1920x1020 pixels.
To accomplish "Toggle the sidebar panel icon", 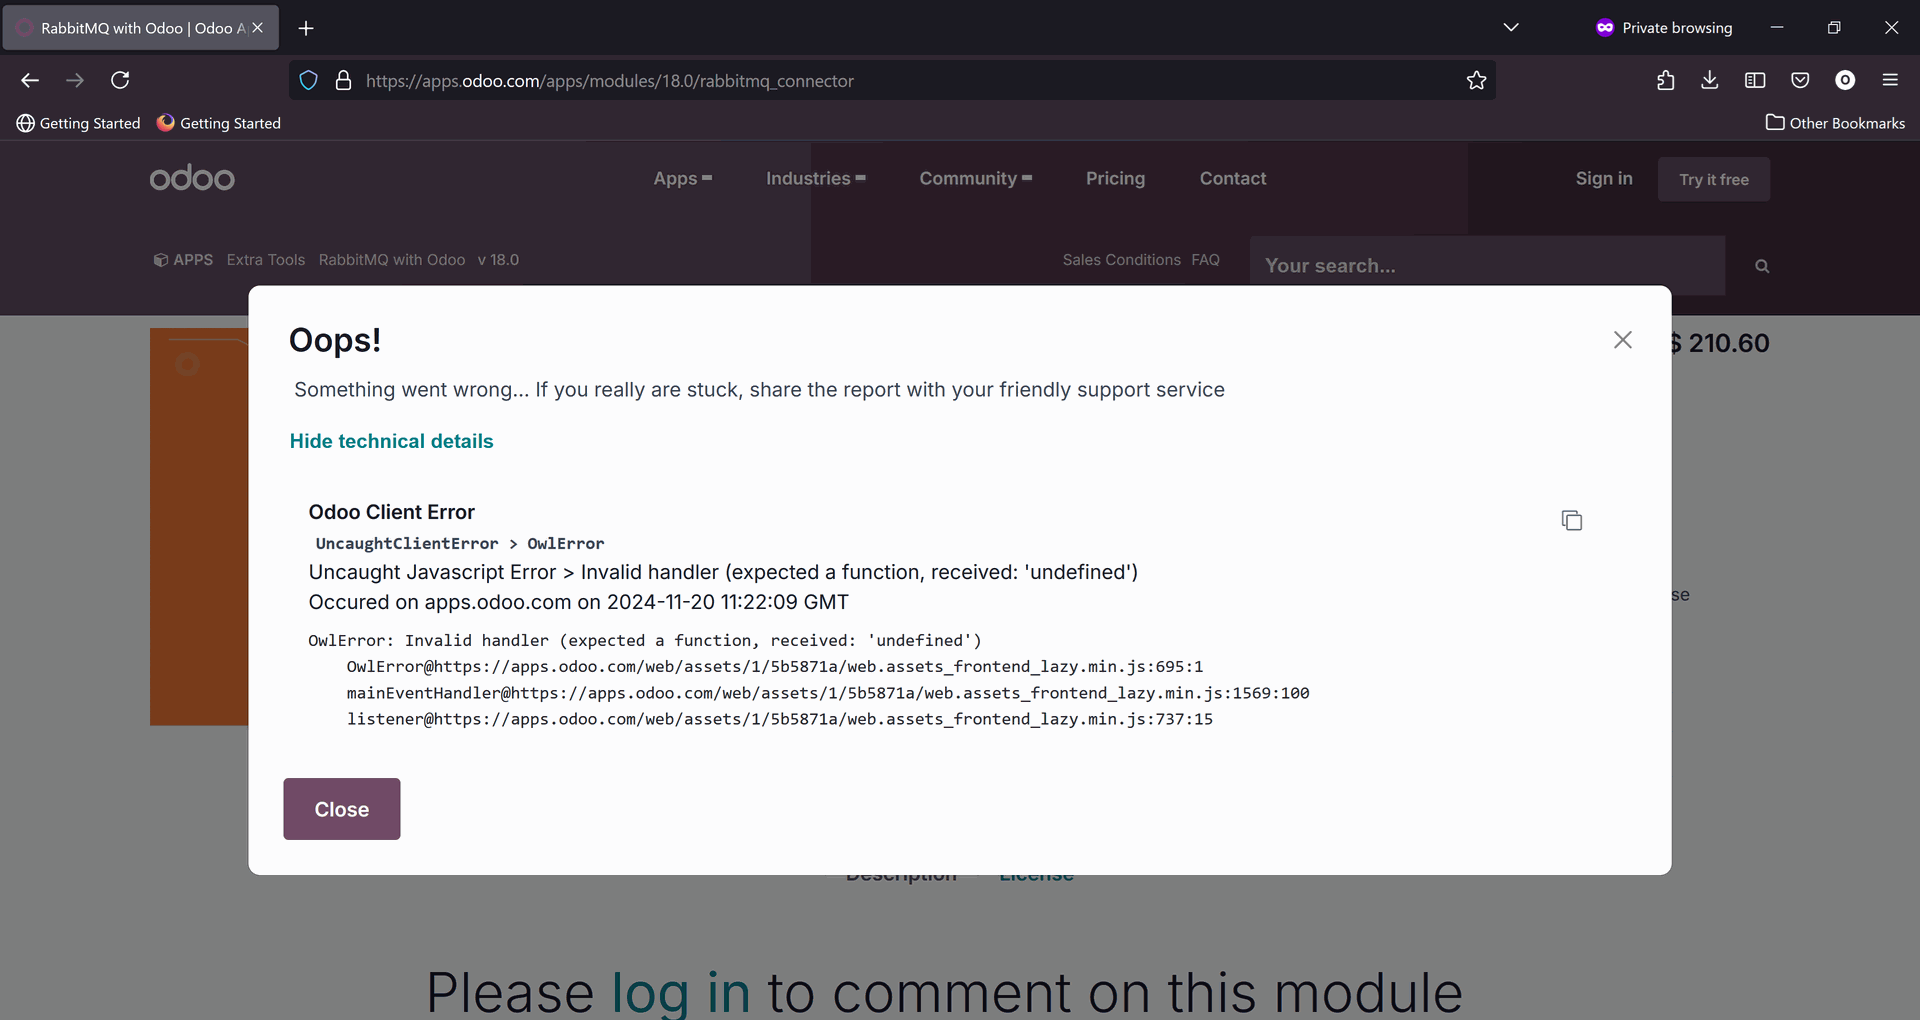I will [x=1755, y=80].
